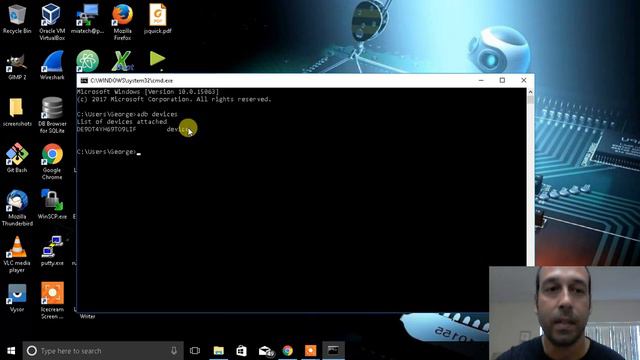Open the Wireshark desktop shortcut
The width and height of the screenshot is (640, 360).
click(x=52, y=65)
